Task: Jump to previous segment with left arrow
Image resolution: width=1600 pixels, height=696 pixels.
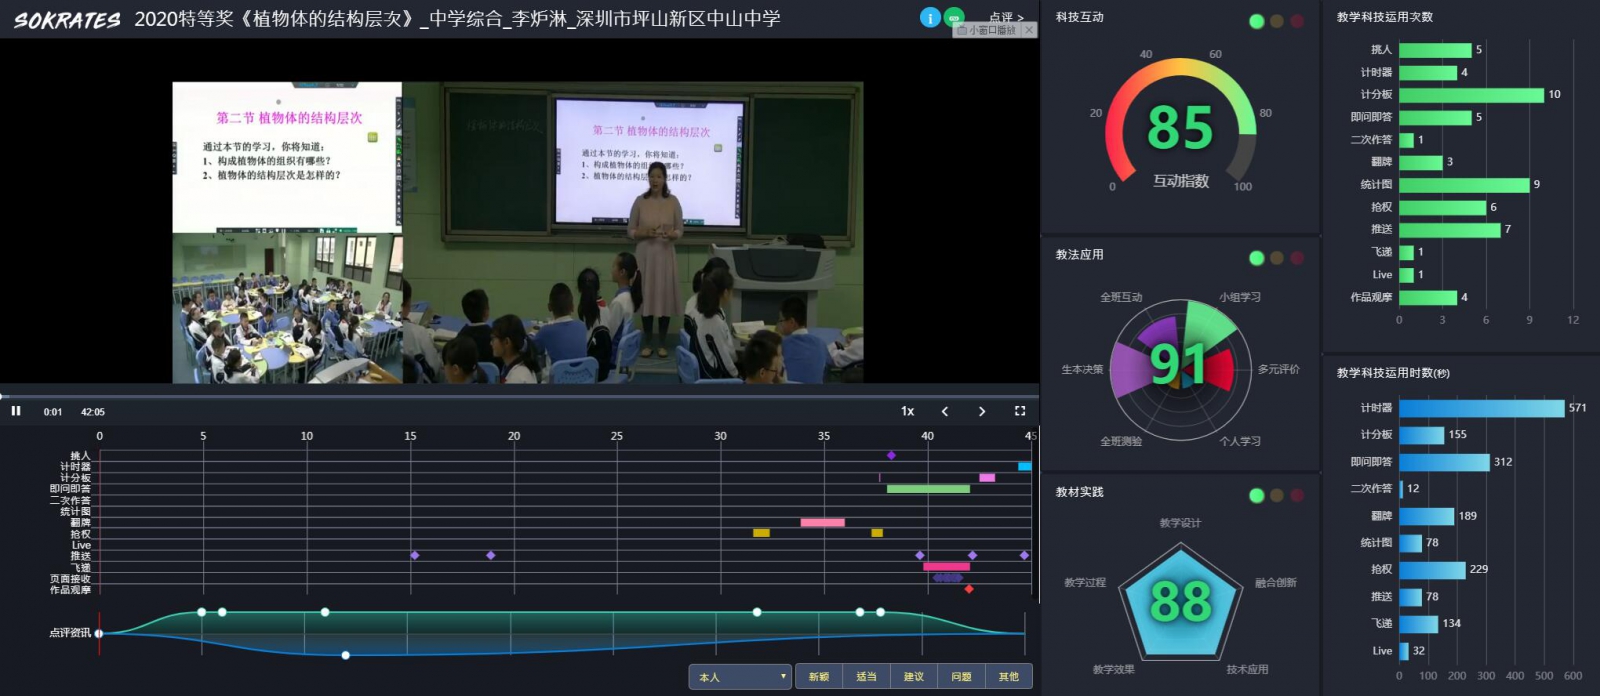Action: point(945,411)
